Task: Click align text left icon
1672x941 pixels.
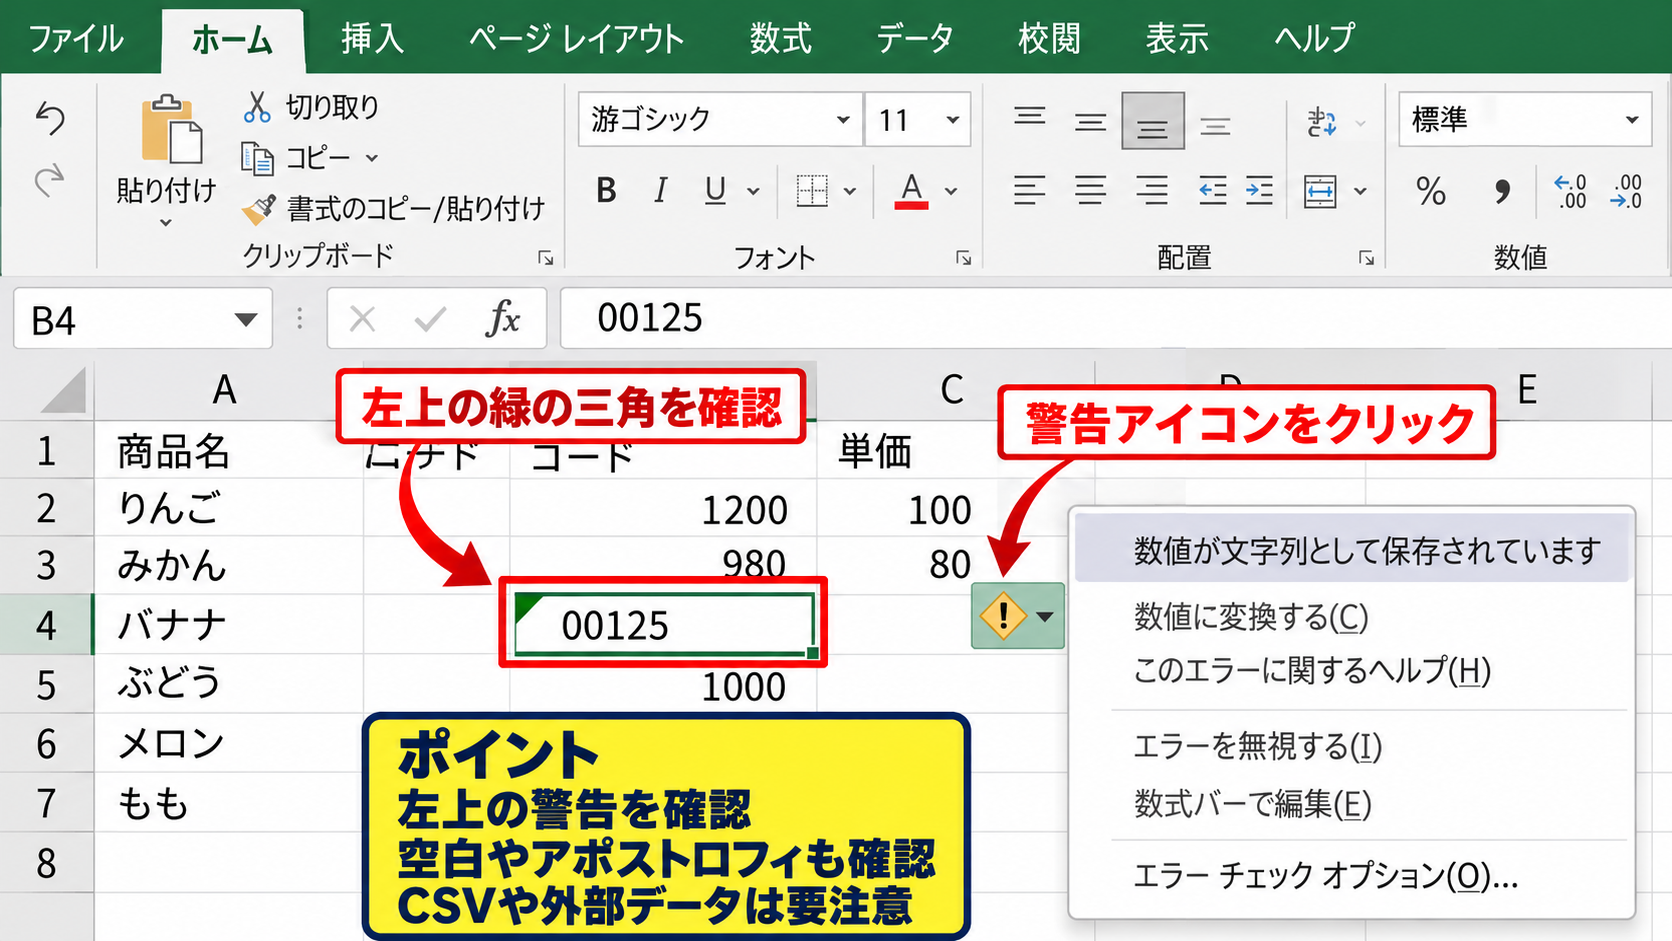Action: click(x=1029, y=190)
